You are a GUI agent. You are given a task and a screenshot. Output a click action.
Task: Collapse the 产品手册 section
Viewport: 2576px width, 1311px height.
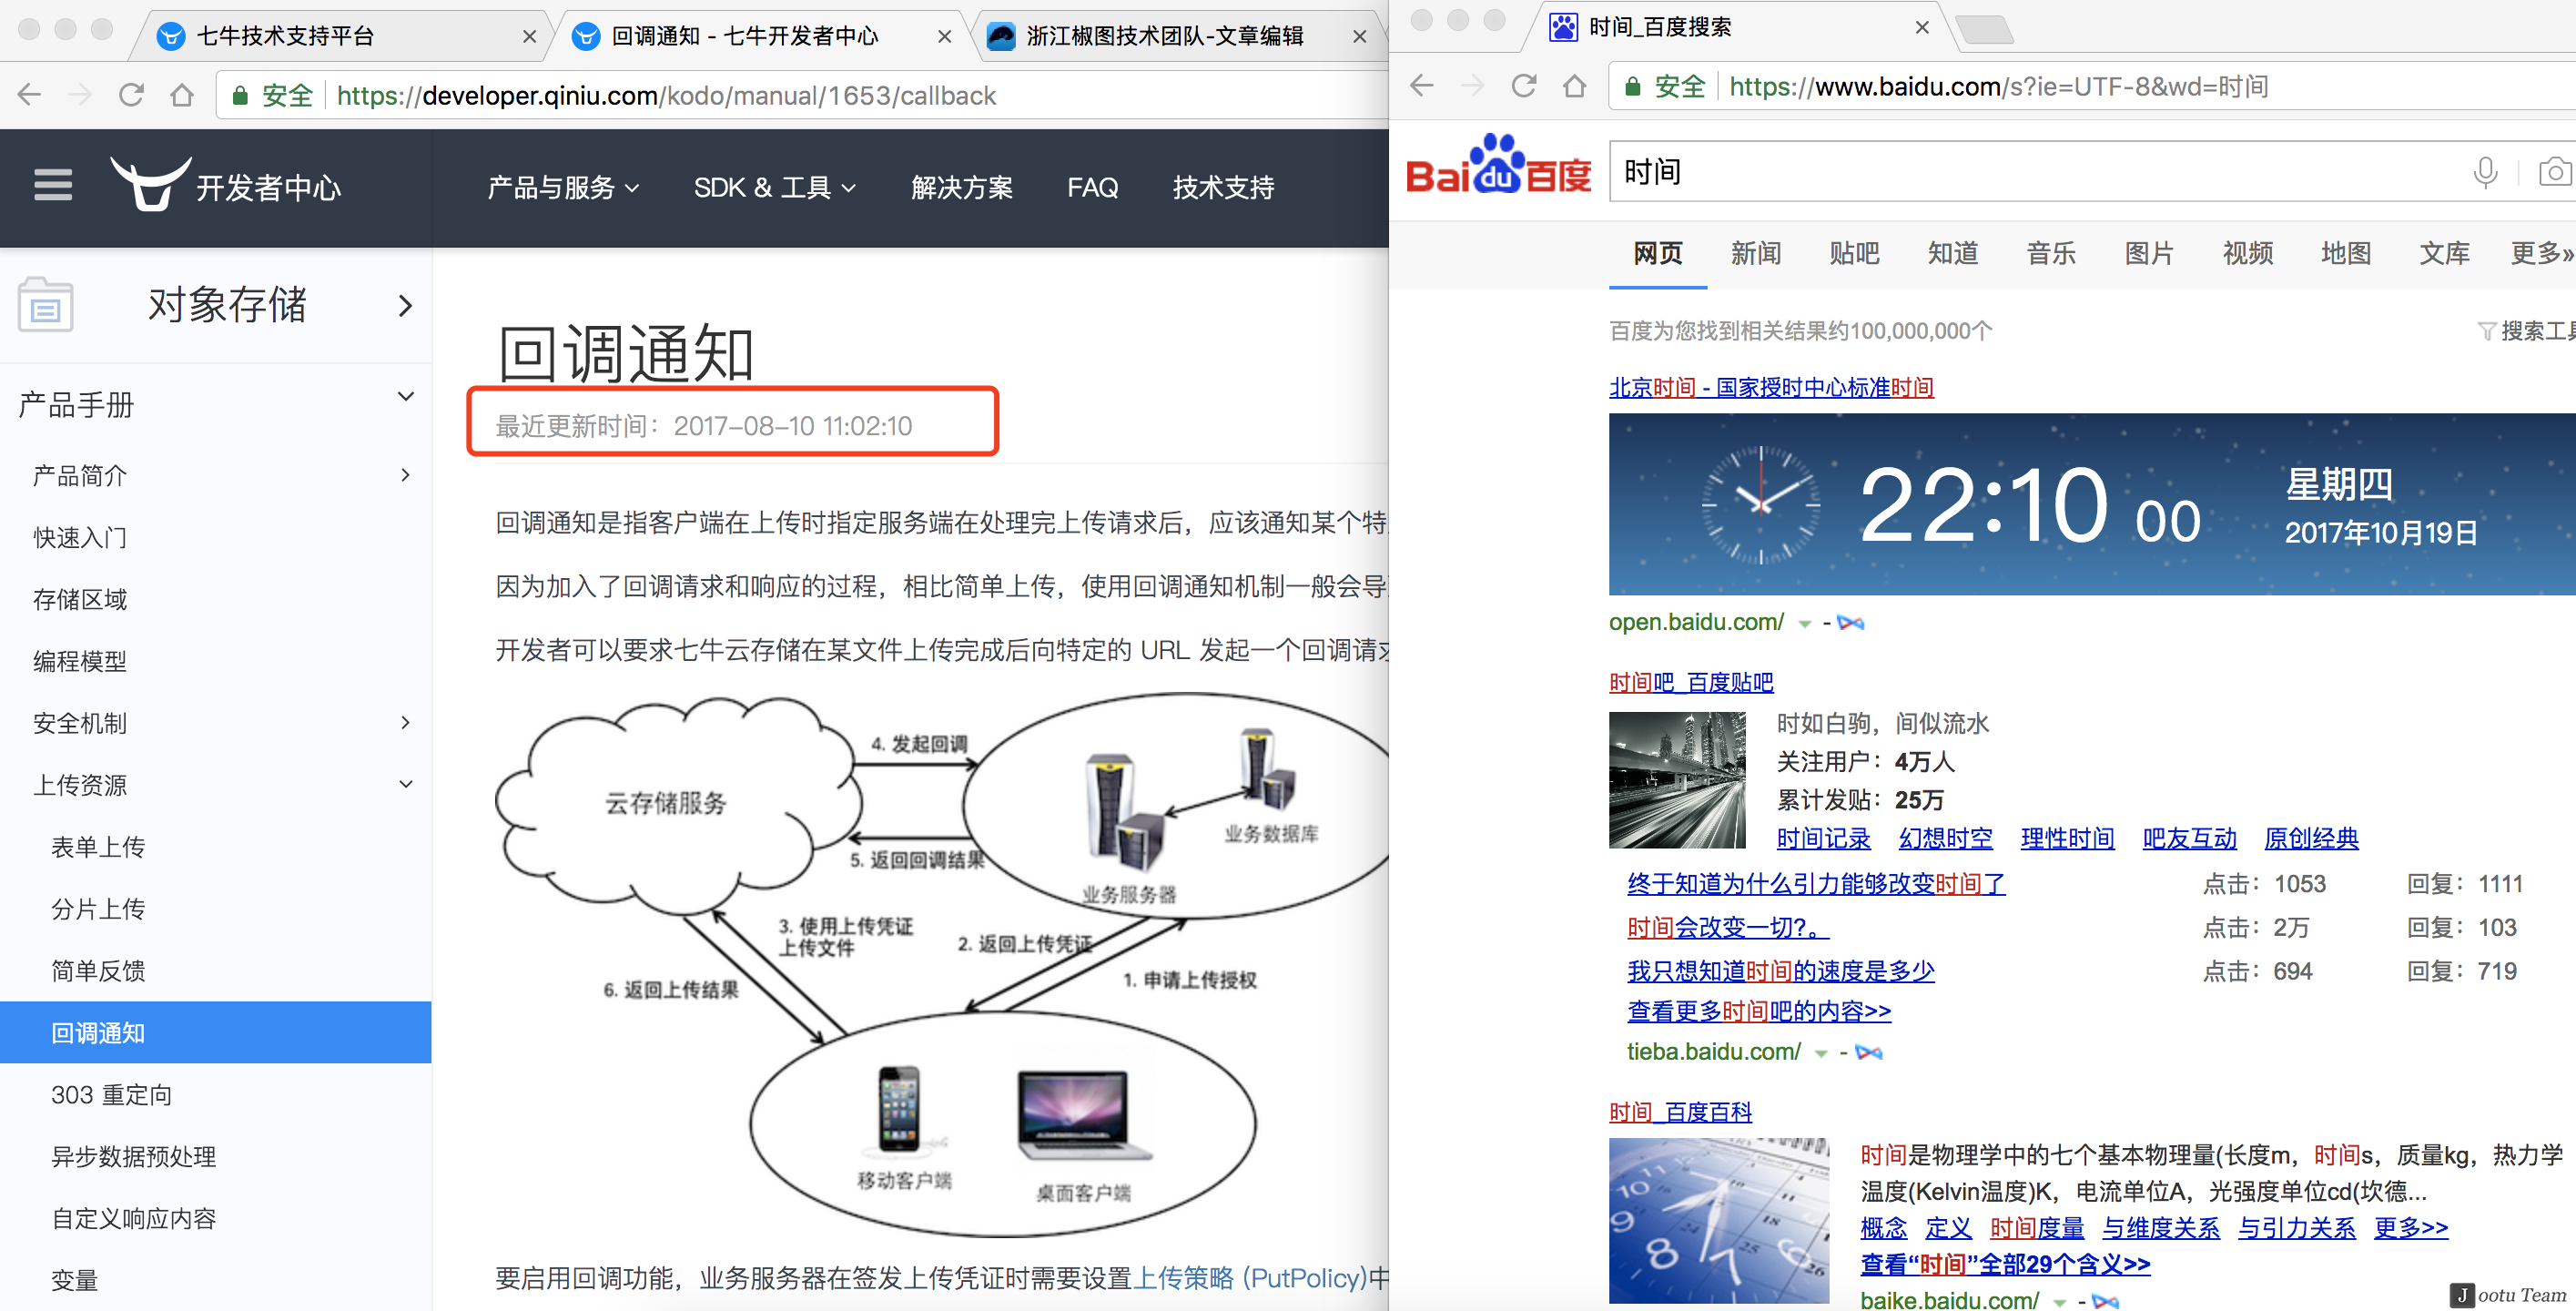tap(405, 397)
